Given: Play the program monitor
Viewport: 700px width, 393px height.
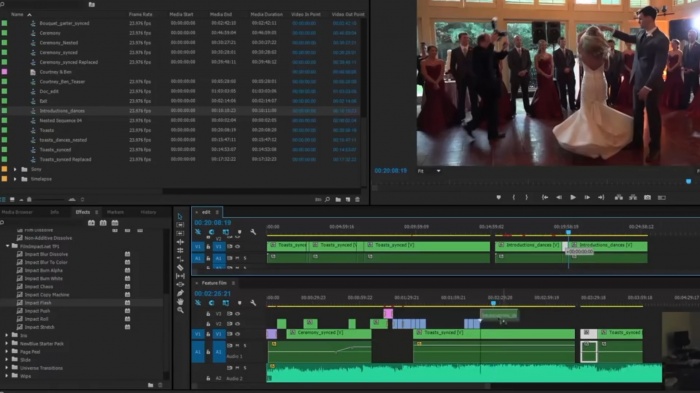Looking at the screenshot, I should [x=573, y=197].
